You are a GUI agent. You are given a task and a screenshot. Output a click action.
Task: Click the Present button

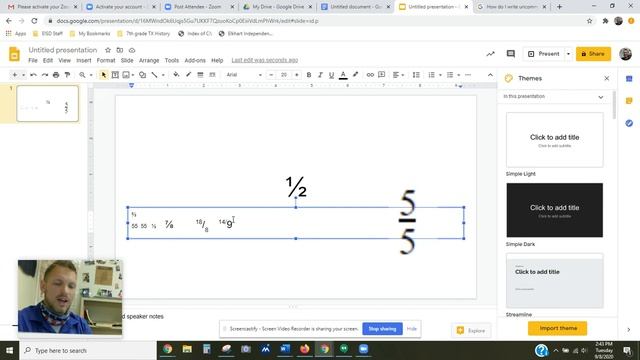[x=544, y=54]
